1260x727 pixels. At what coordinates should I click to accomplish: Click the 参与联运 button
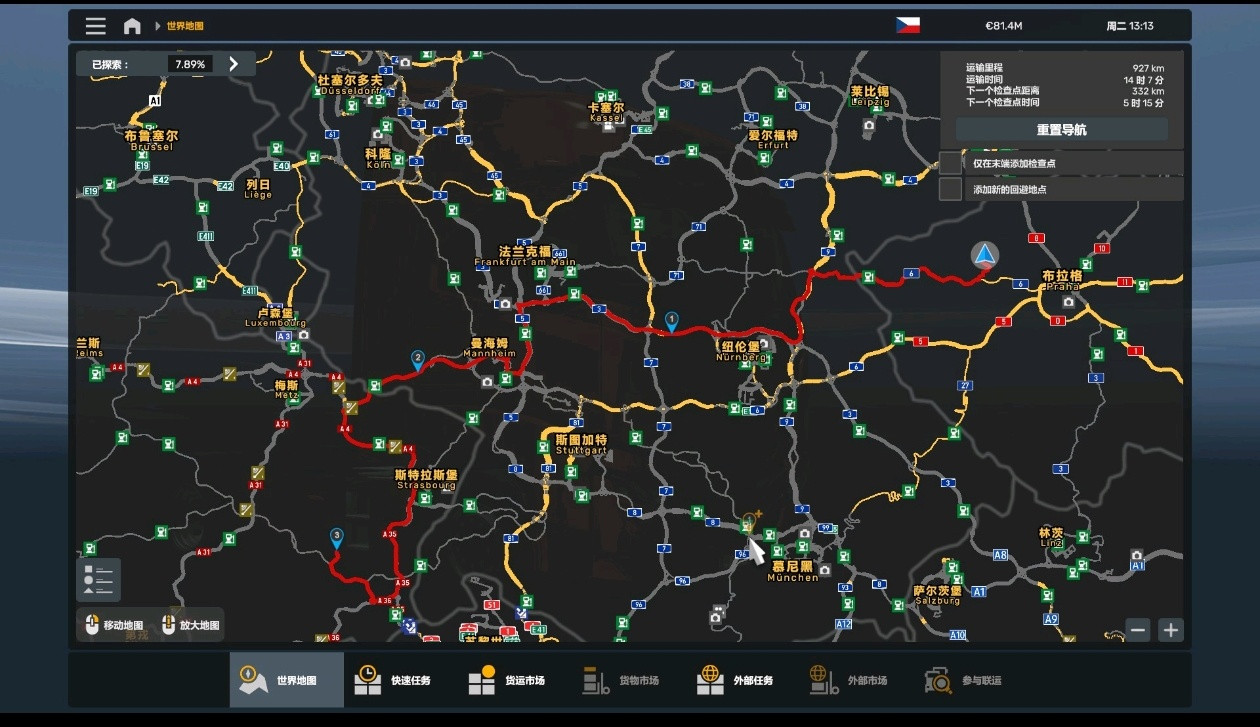963,680
